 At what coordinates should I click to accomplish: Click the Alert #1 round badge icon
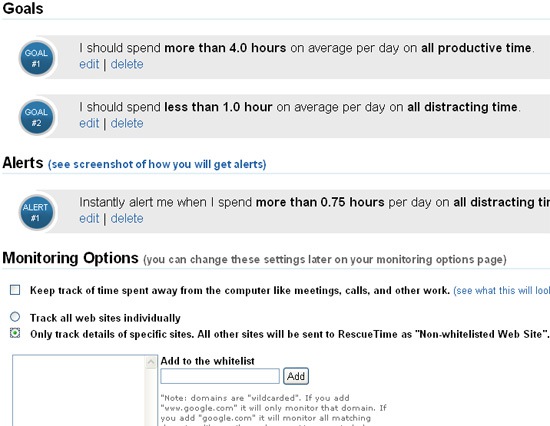pos(36,212)
